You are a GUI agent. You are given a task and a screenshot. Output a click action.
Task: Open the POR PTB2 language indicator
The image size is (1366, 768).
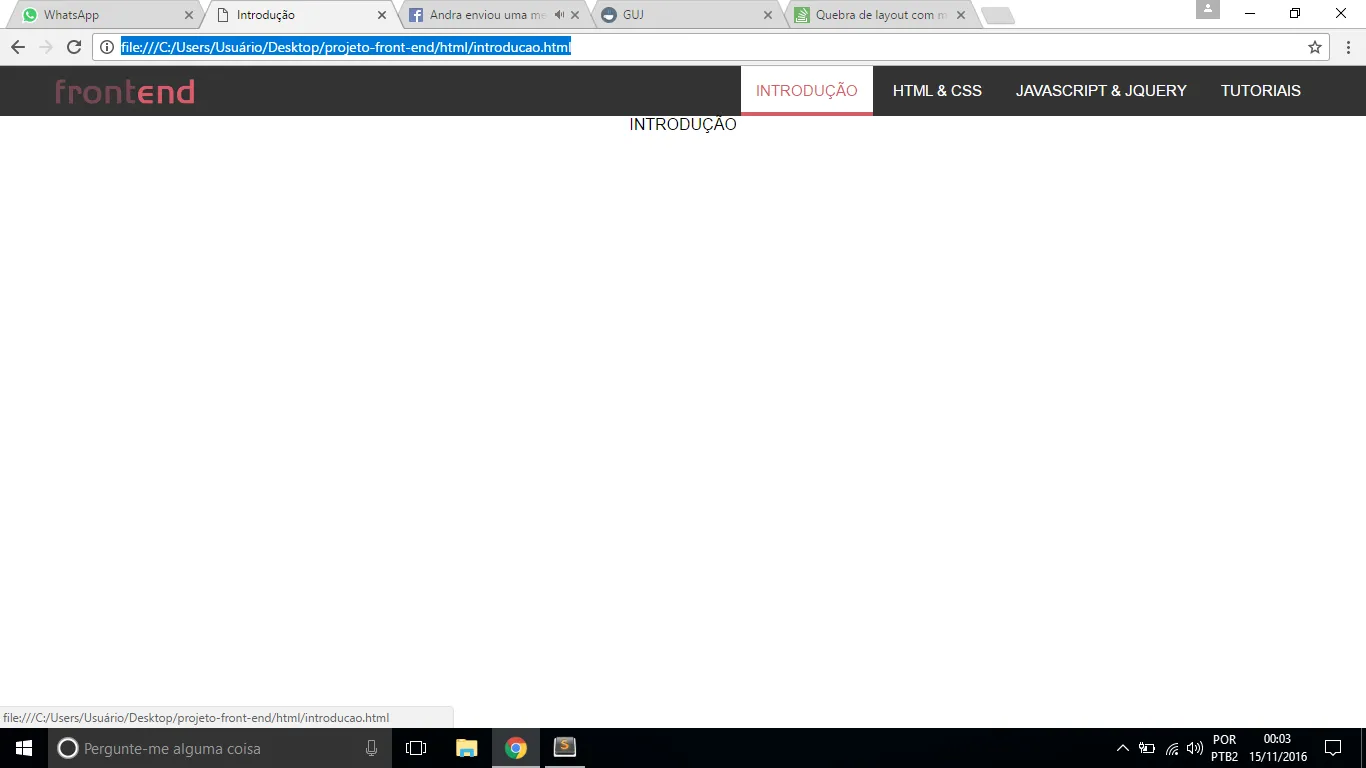coord(1224,748)
